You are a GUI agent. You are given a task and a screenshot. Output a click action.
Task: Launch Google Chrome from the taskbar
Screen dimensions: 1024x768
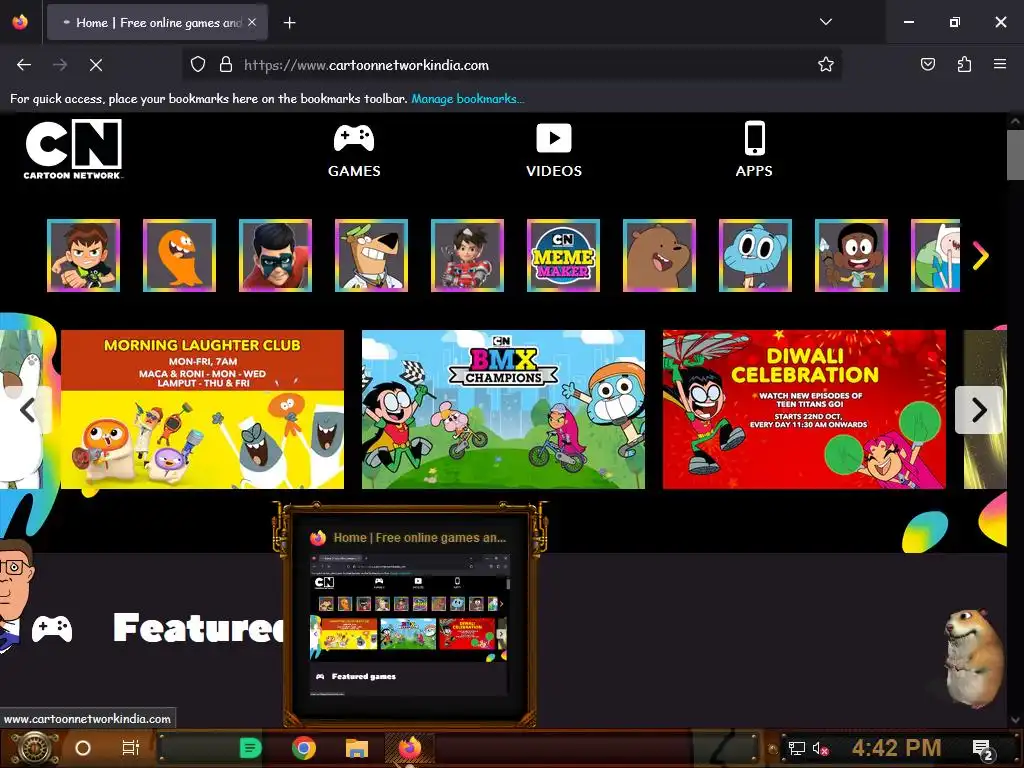304,748
